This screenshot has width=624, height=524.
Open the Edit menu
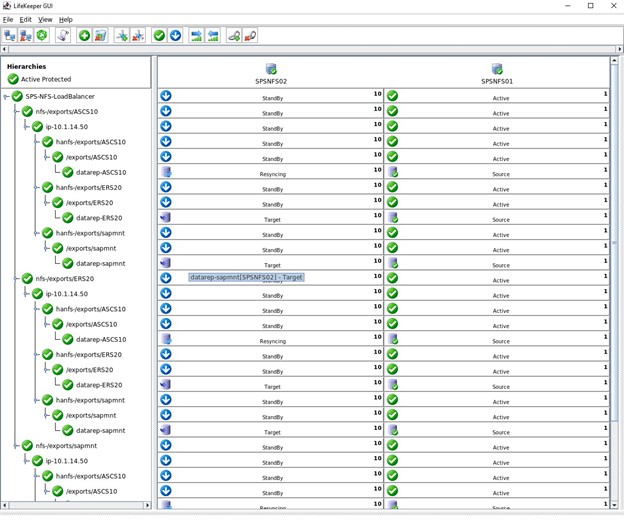click(x=25, y=19)
